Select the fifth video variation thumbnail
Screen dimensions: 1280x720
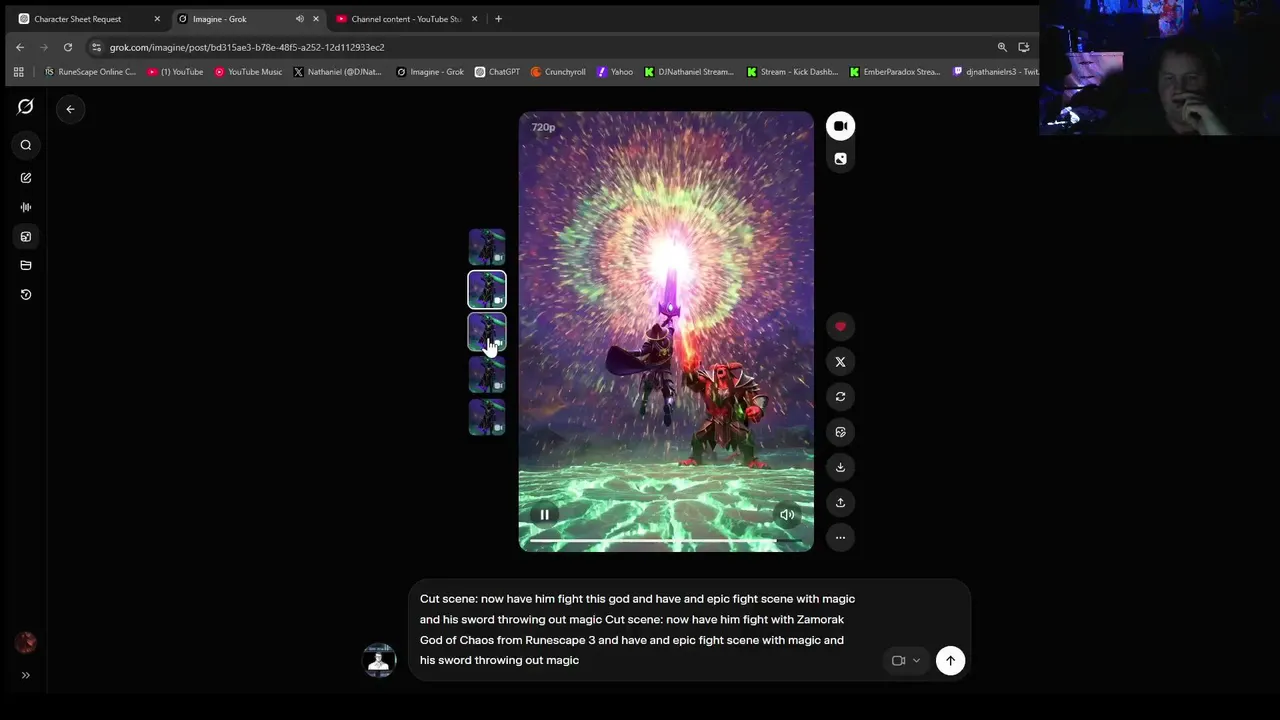[487, 417]
